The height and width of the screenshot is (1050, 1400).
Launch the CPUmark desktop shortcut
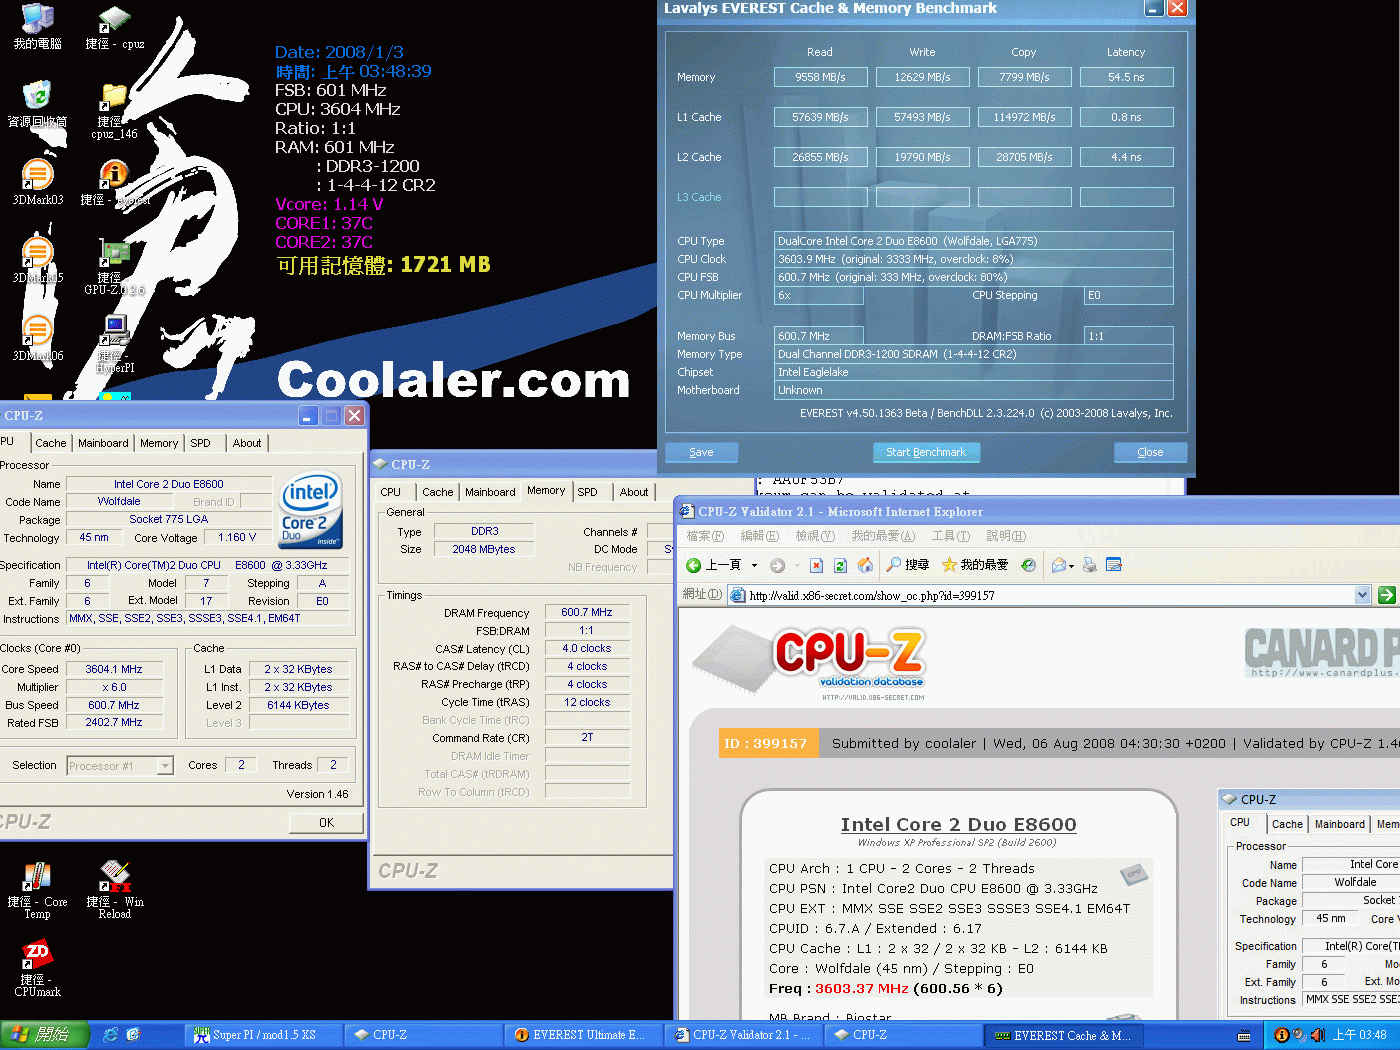click(x=37, y=968)
